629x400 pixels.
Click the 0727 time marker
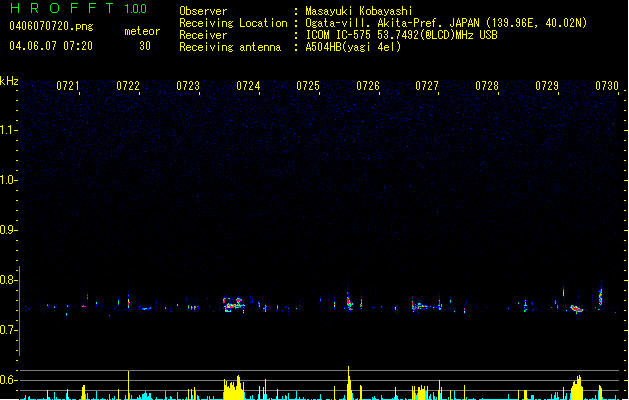(427, 86)
